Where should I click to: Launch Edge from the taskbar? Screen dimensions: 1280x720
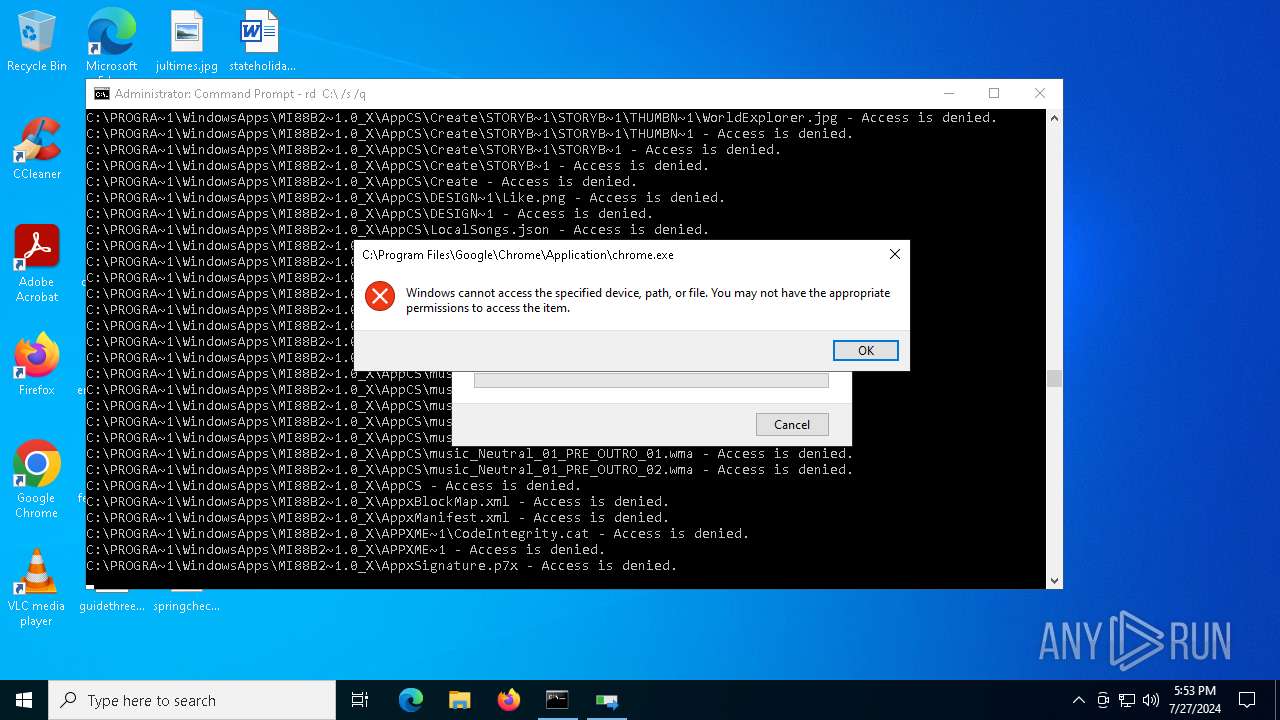pyautogui.click(x=411, y=700)
